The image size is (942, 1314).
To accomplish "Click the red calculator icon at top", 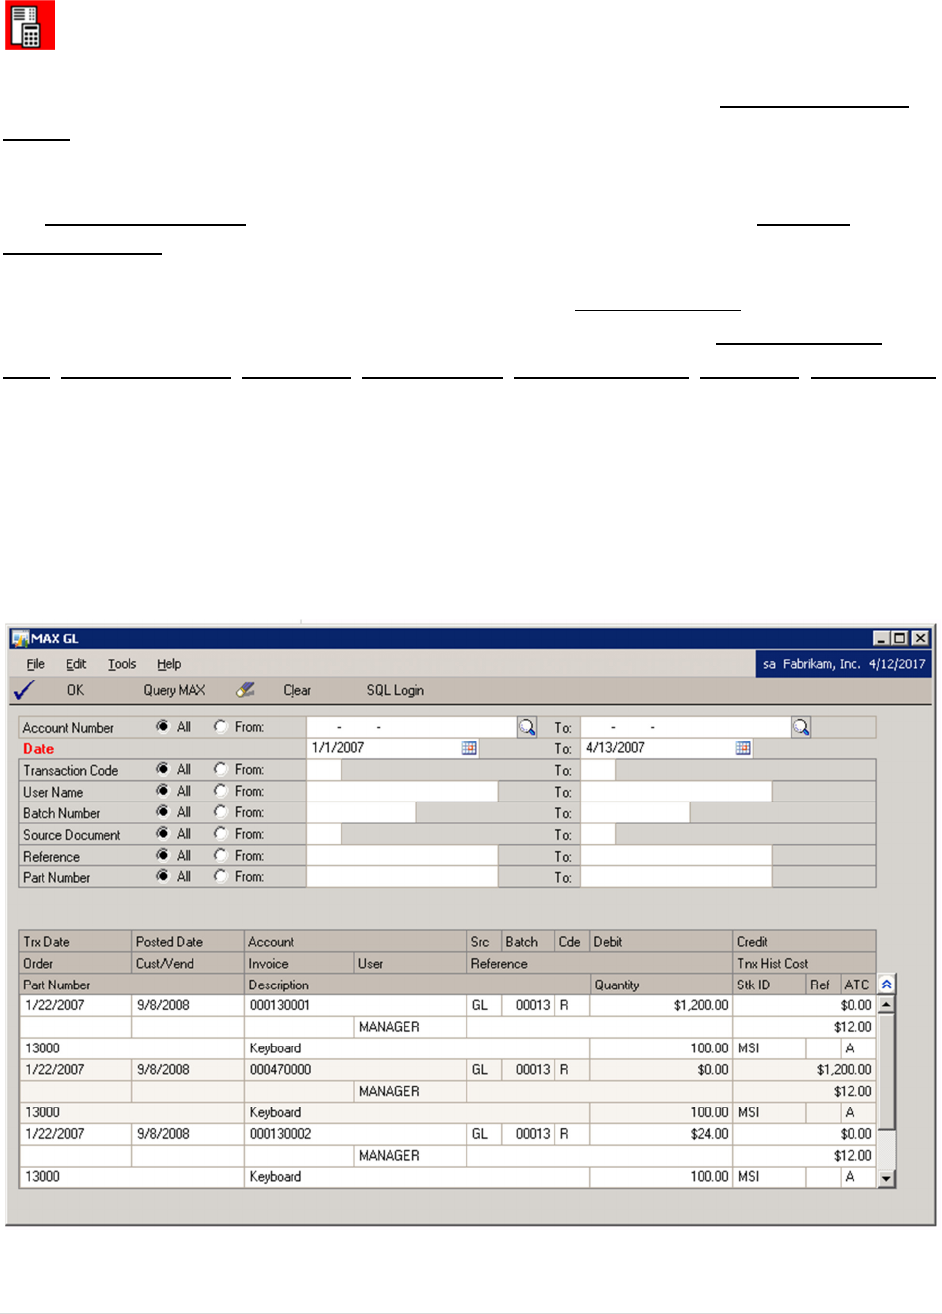I will (x=30, y=25).
